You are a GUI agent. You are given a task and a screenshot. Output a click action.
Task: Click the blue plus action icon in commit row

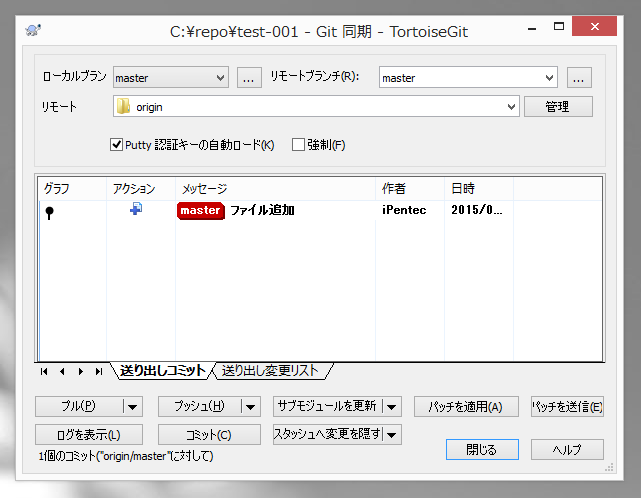tap(136, 209)
